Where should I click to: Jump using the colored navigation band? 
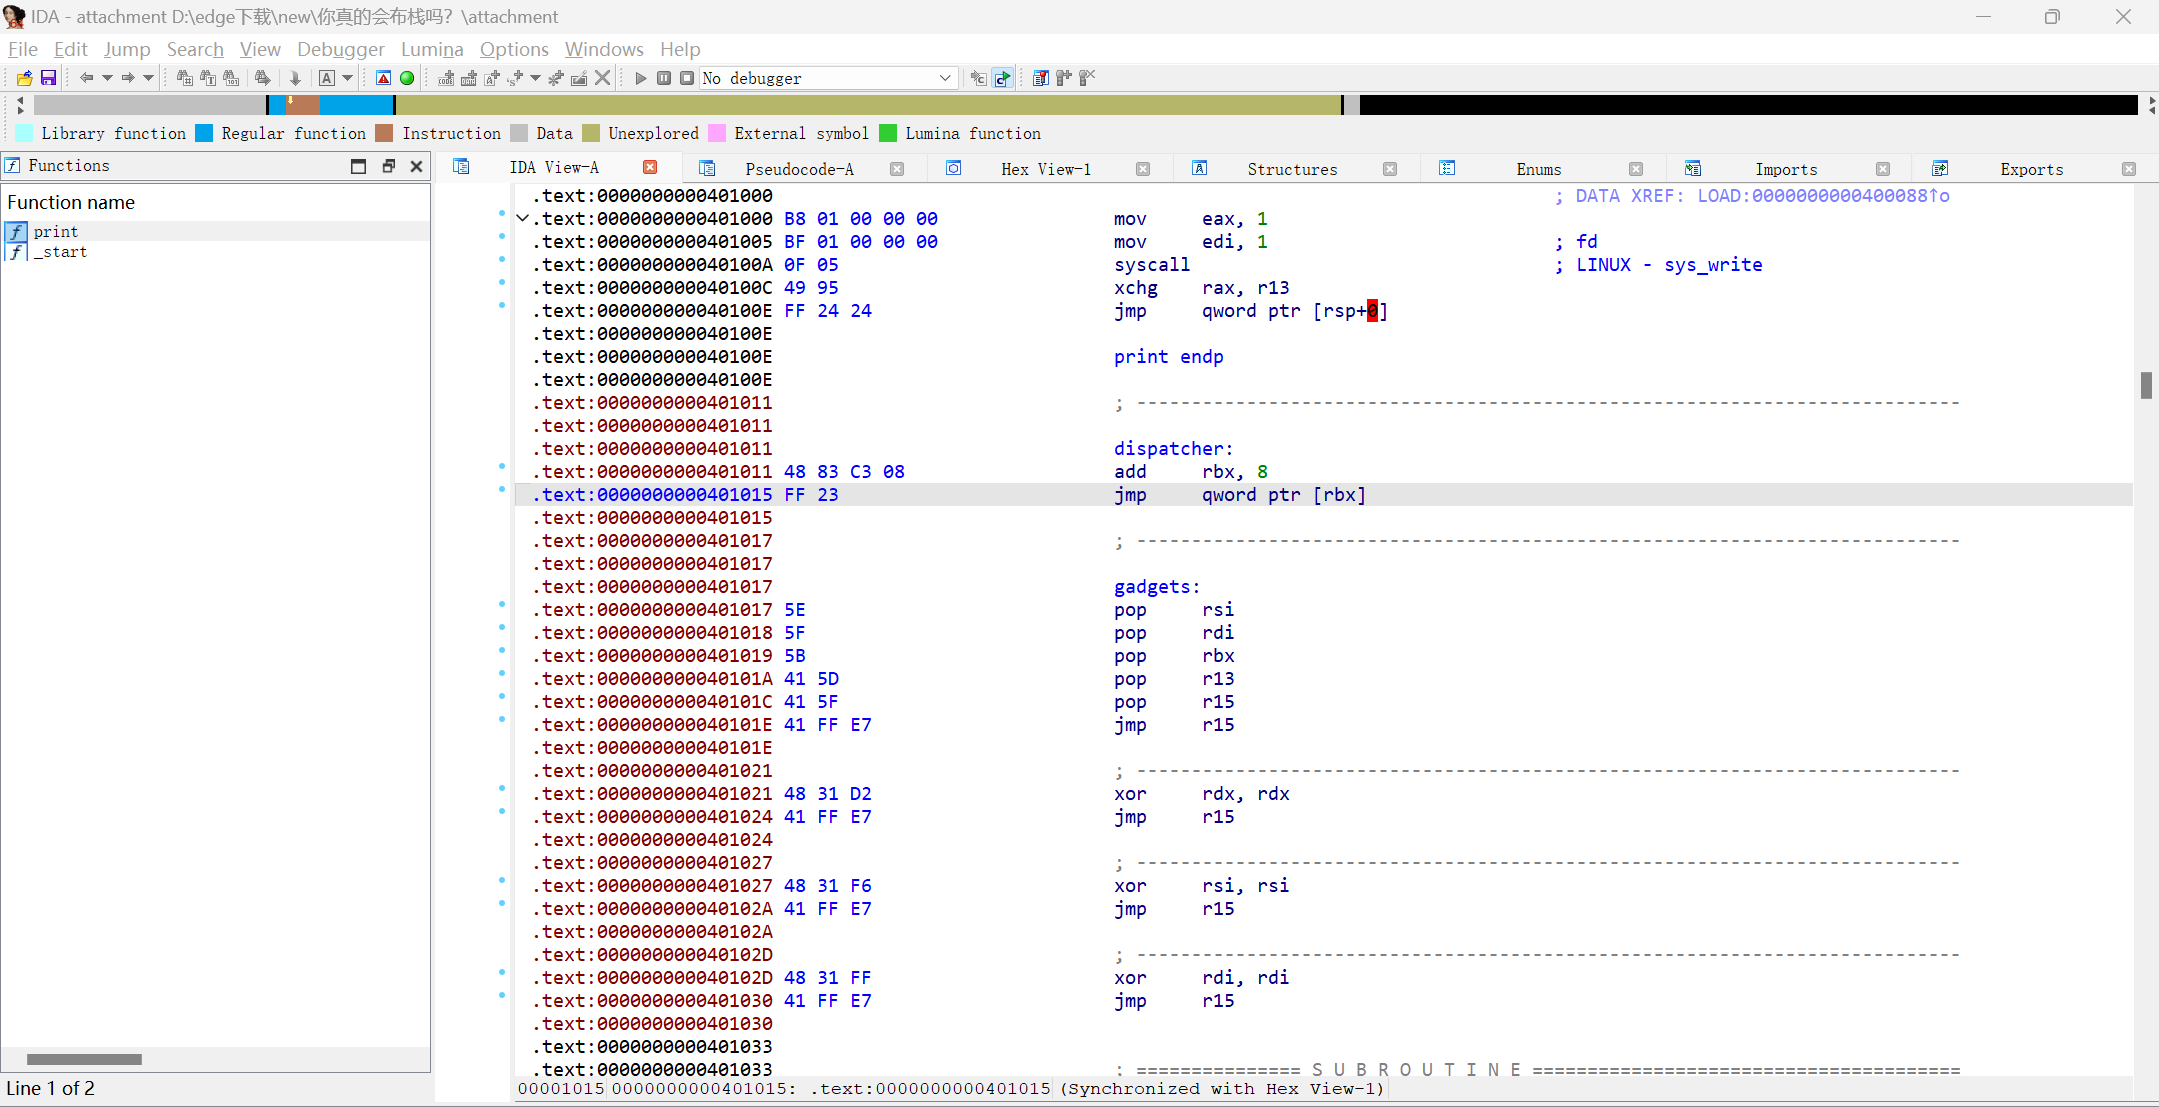(700, 104)
